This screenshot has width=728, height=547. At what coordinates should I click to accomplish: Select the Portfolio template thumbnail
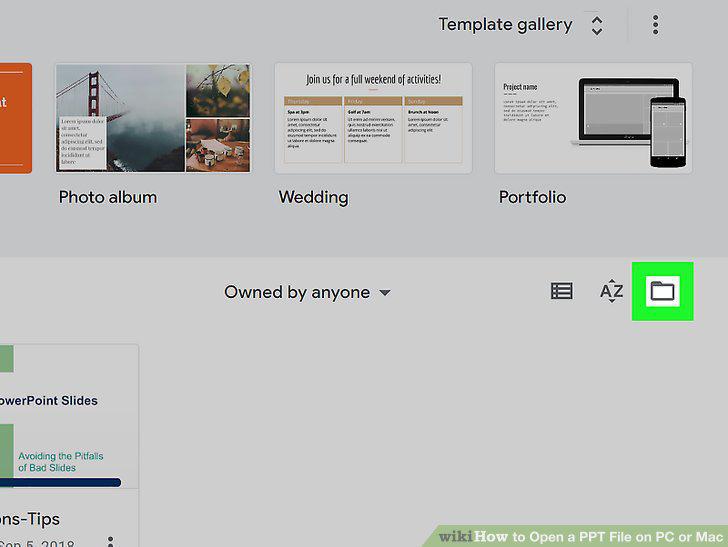pos(593,118)
